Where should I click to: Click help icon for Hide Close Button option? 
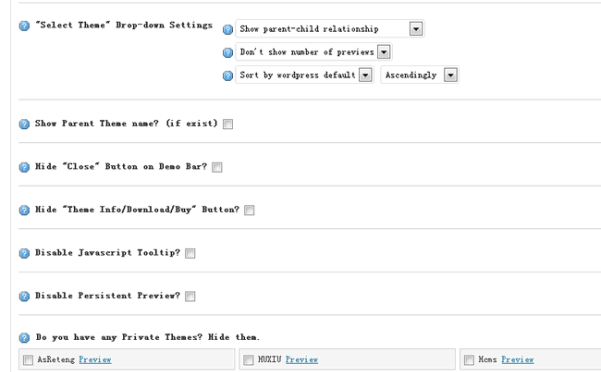24,167
